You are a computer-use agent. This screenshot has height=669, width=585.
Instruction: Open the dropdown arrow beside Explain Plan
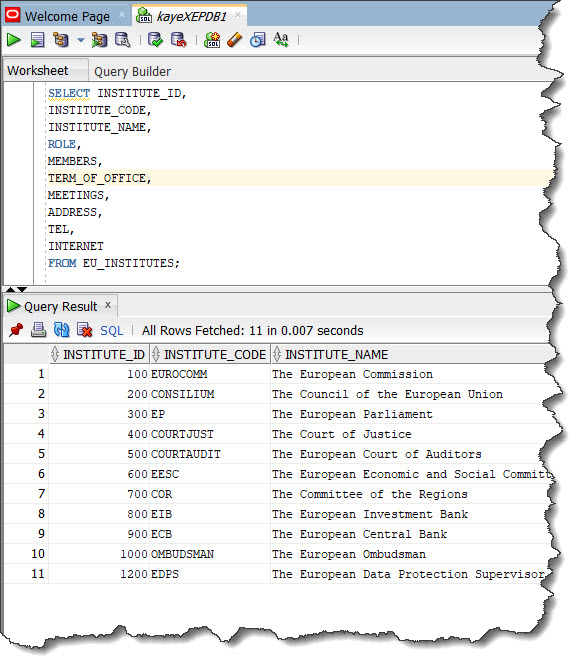(x=81, y=41)
